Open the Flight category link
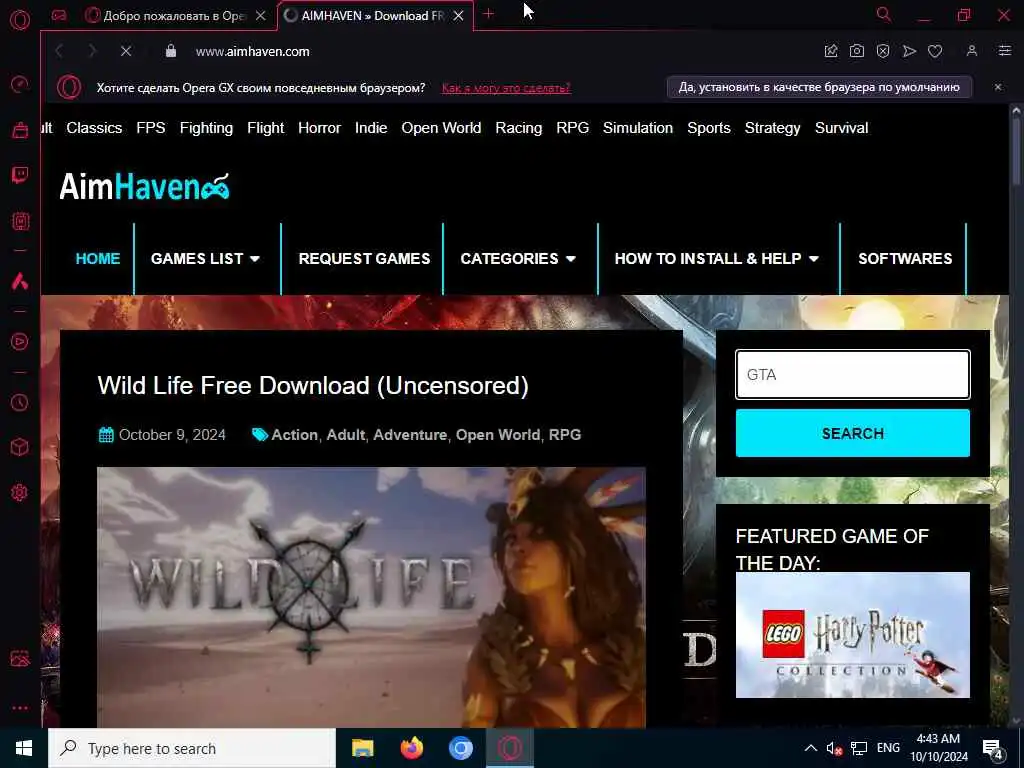Viewport: 1024px width, 768px height. pos(266,128)
